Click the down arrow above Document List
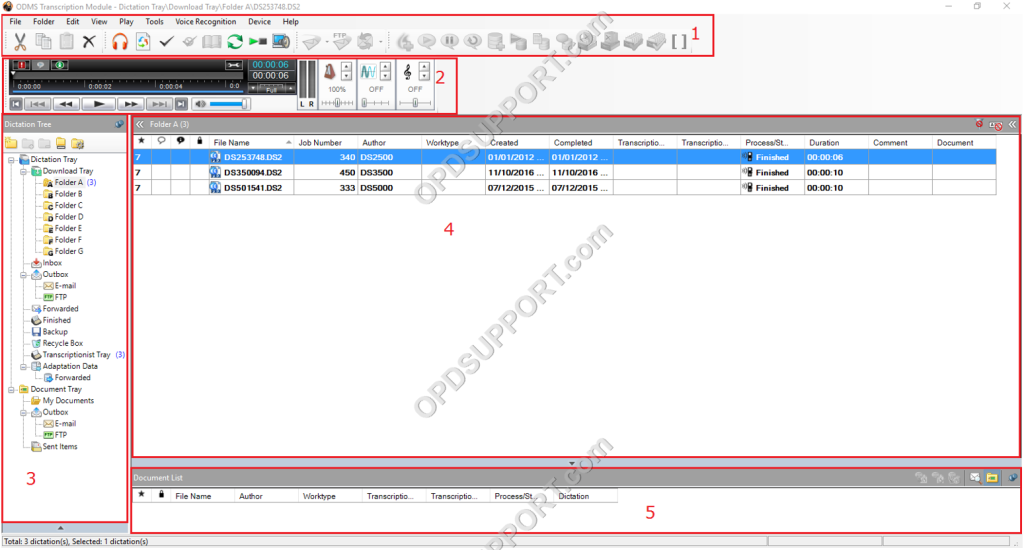The width and height of the screenshot is (1024, 550). [572, 463]
